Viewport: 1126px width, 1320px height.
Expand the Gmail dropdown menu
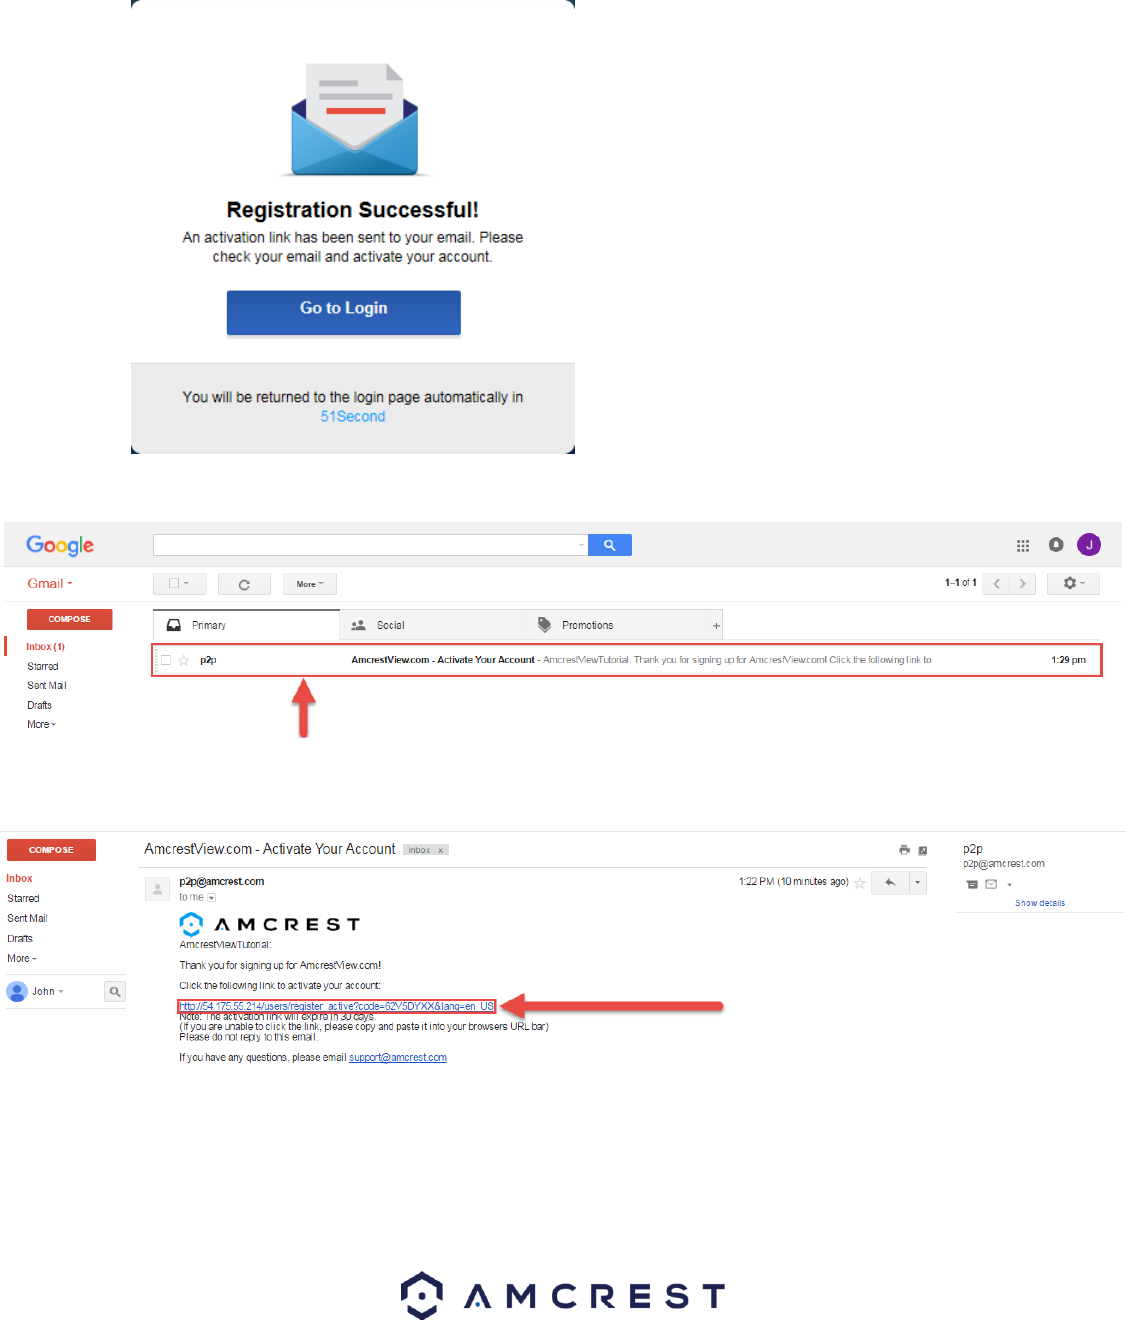[50, 584]
